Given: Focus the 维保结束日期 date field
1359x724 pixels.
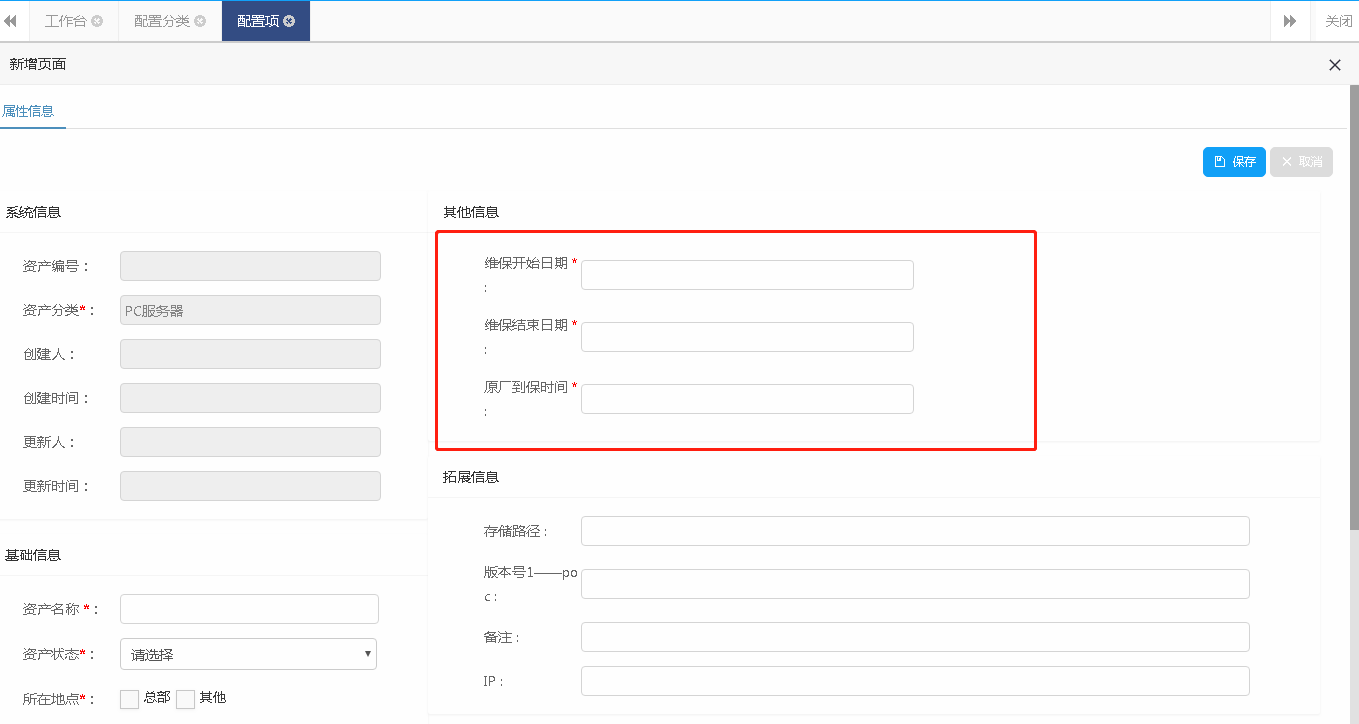Looking at the screenshot, I should 747,337.
